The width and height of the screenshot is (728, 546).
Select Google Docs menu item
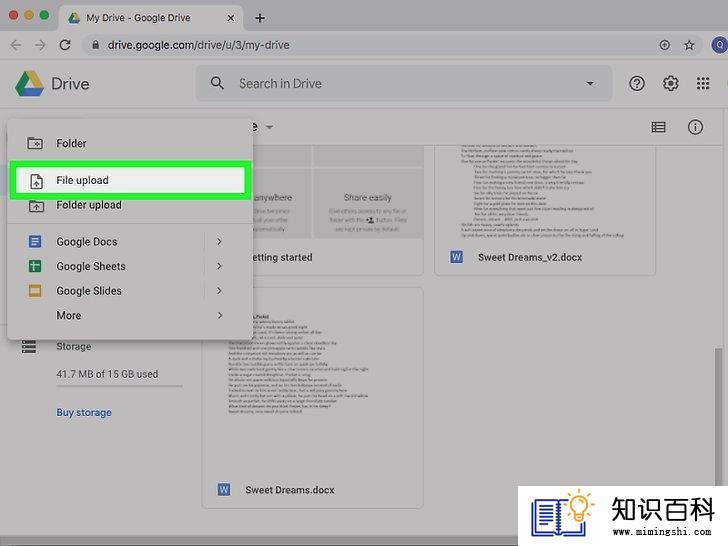point(130,241)
